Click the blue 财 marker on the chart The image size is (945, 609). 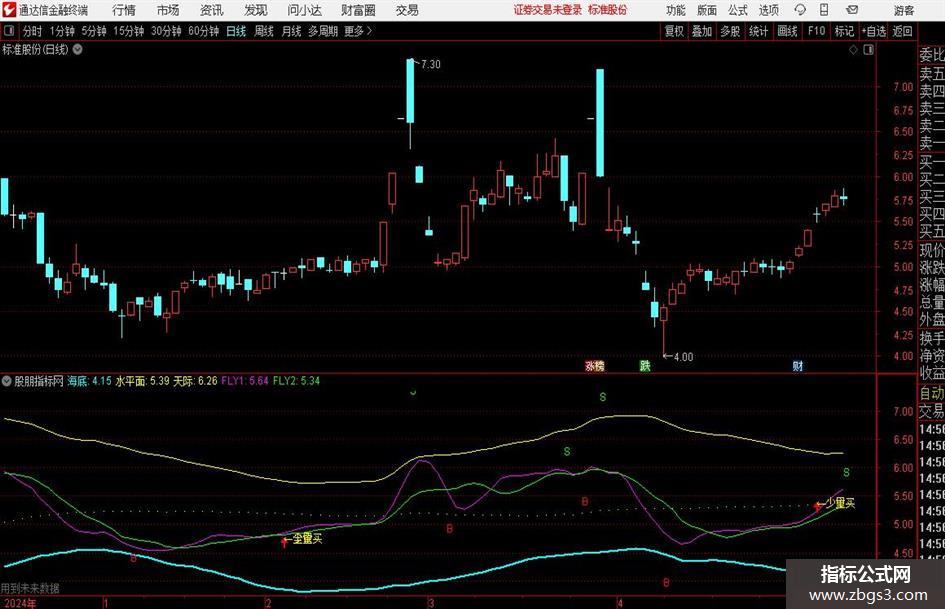[x=798, y=365]
